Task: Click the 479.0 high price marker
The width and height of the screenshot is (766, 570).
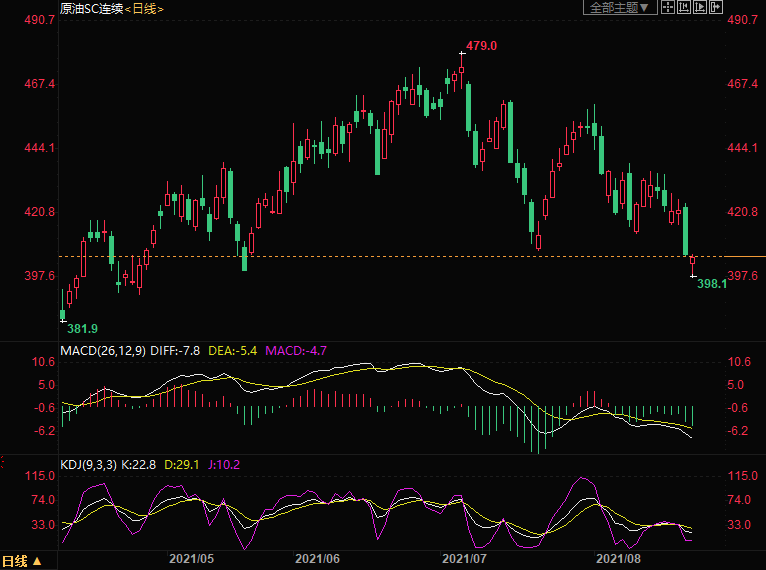Action: pyautogui.click(x=482, y=46)
